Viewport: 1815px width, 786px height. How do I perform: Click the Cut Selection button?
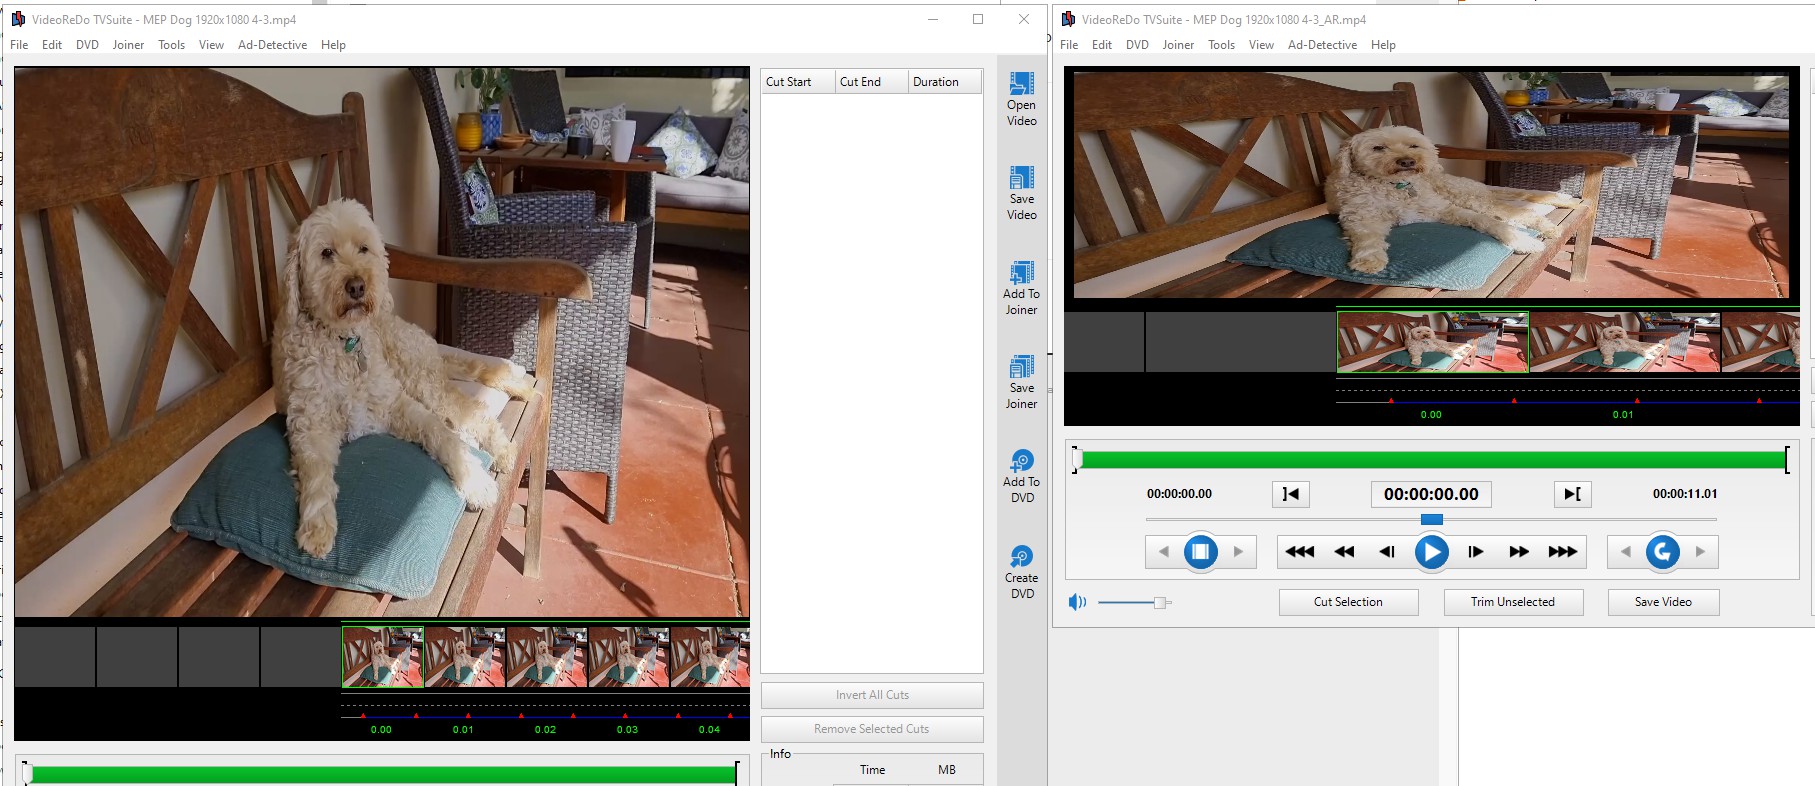1348,602
